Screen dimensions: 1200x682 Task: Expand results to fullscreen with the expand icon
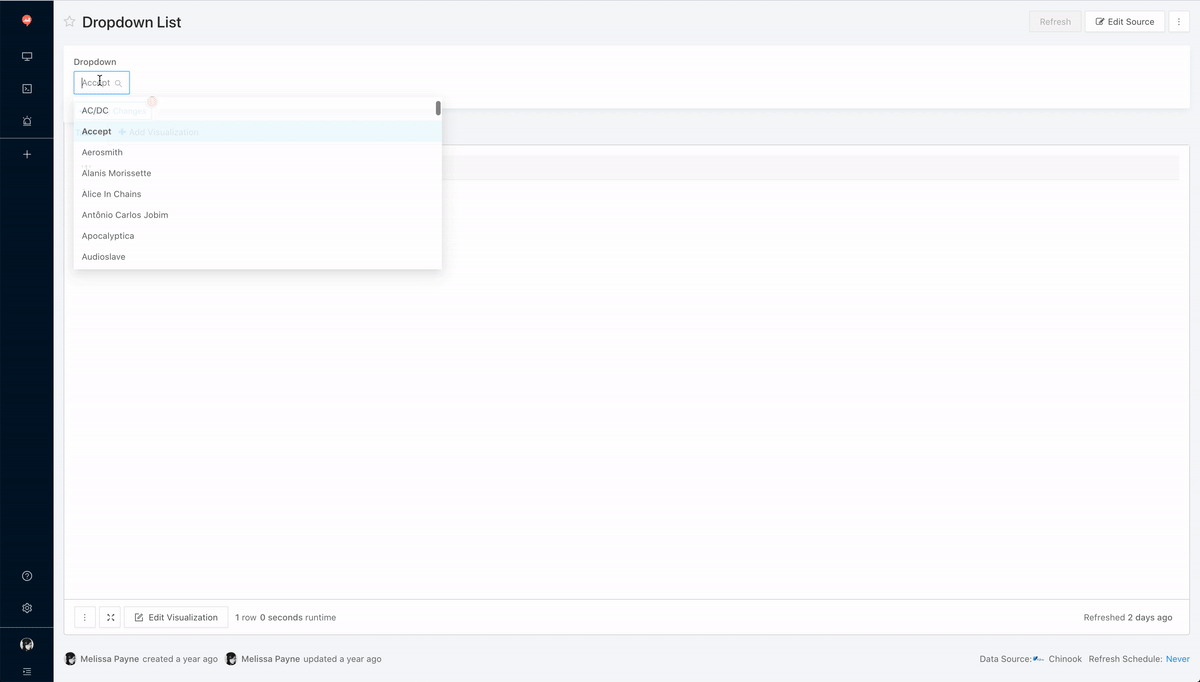(x=110, y=617)
